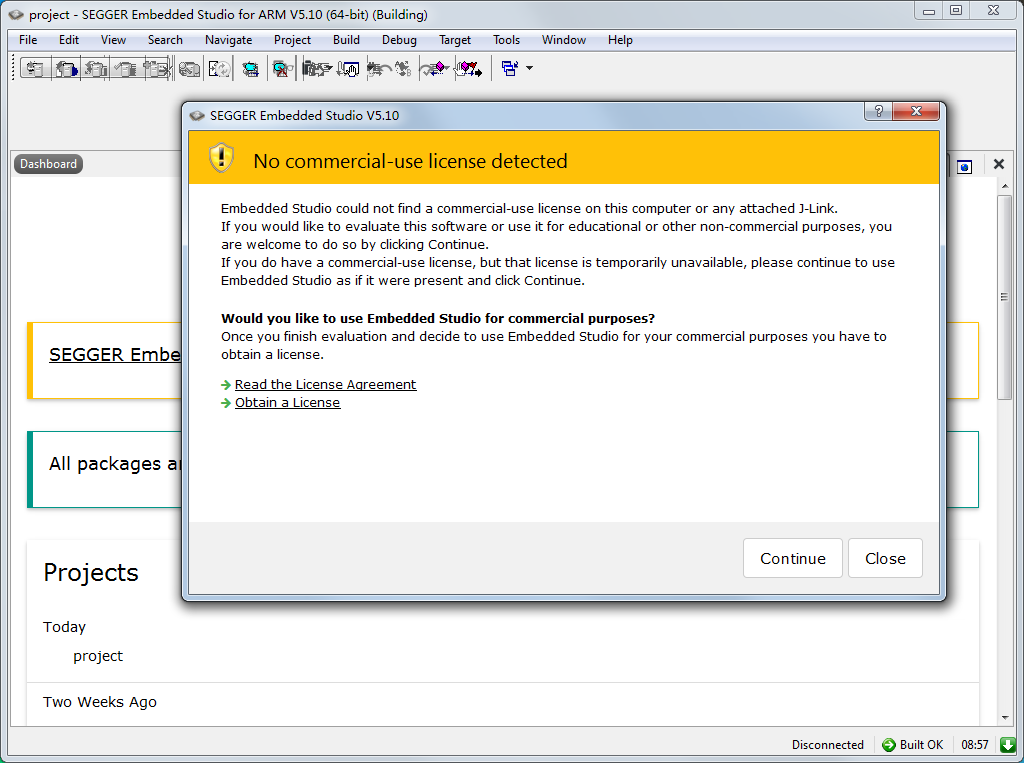
Task: Open the Window menu
Action: point(564,40)
